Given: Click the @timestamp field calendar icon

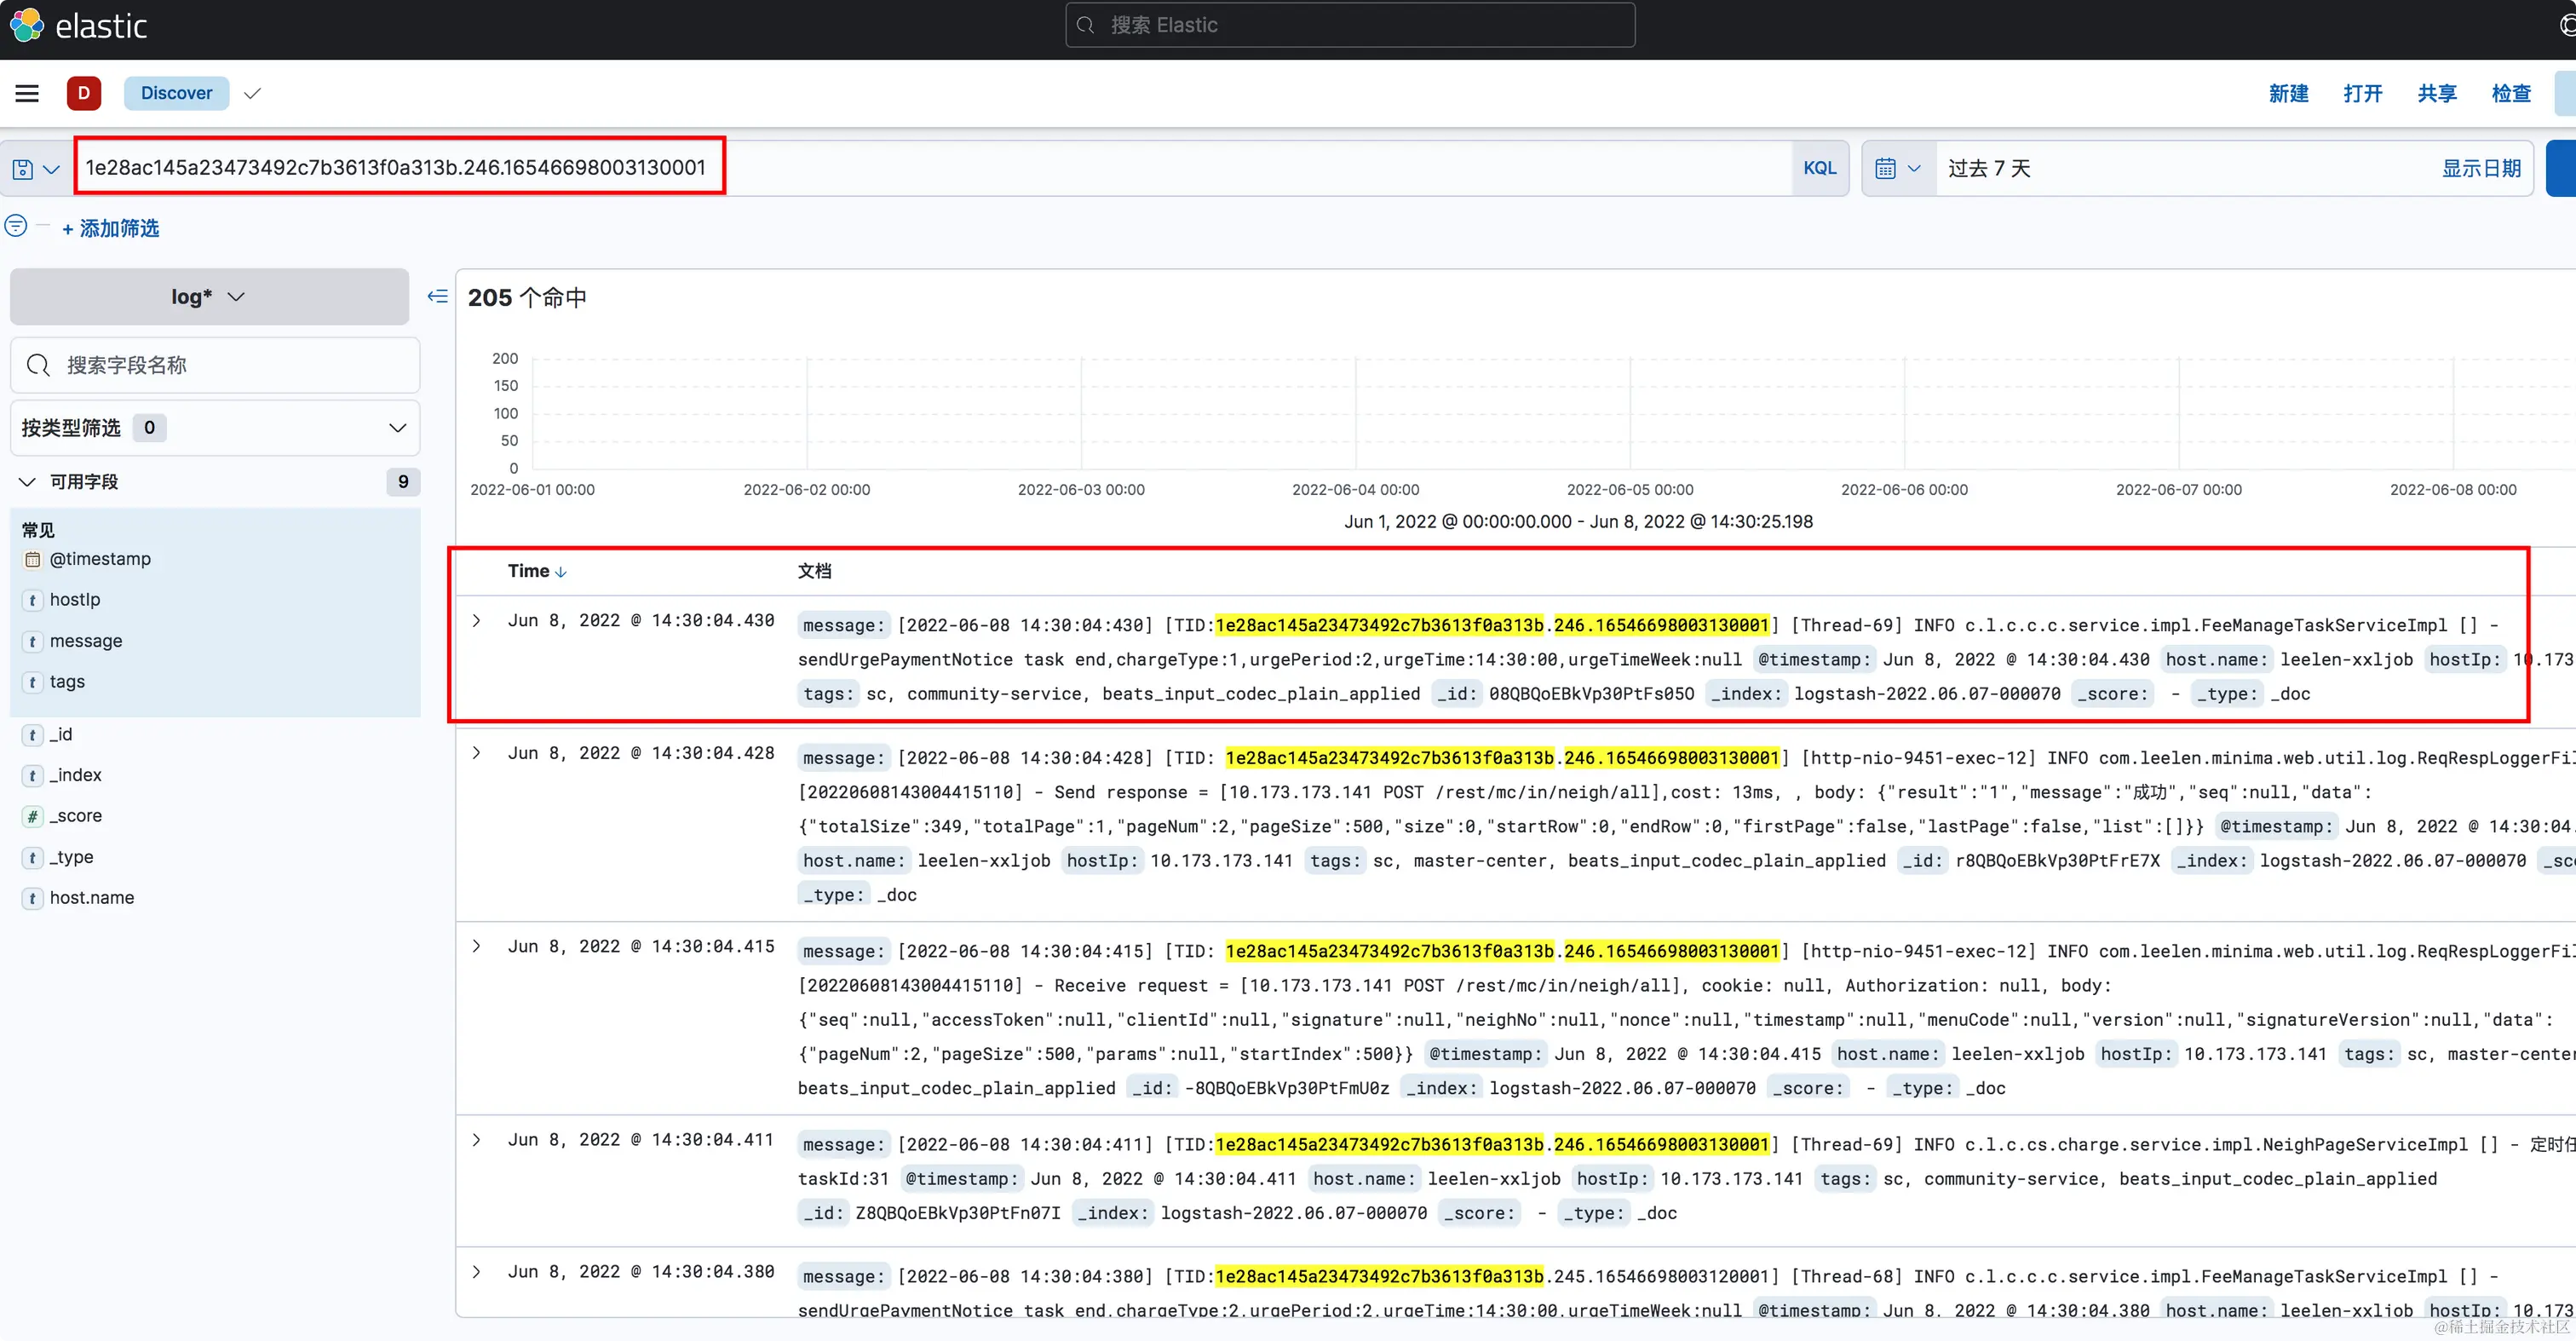Looking at the screenshot, I should pyautogui.click(x=32, y=559).
